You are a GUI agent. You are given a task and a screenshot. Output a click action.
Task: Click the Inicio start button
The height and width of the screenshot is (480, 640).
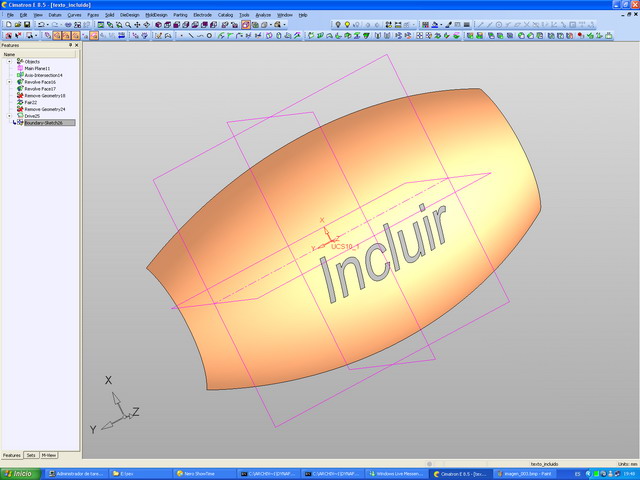click(x=18, y=473)
